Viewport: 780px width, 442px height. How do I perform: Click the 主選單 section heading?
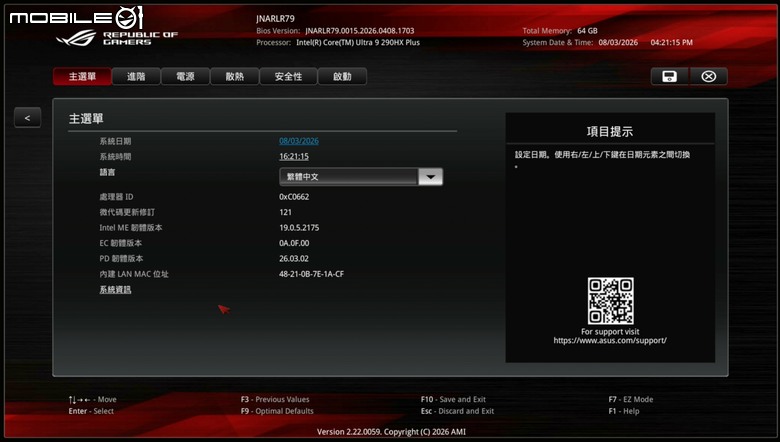pyautogui.click(x=86, y=119)
